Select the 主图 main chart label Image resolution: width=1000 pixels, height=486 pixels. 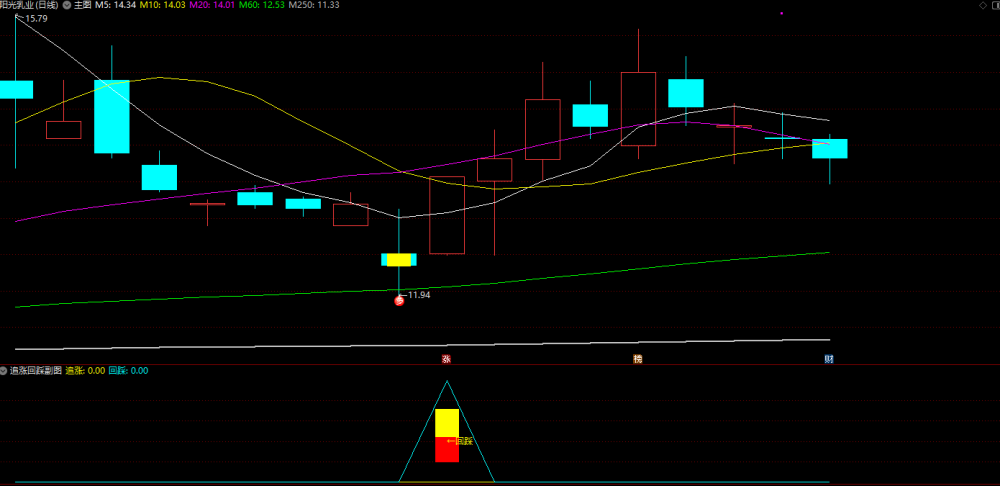coord(82,5)
